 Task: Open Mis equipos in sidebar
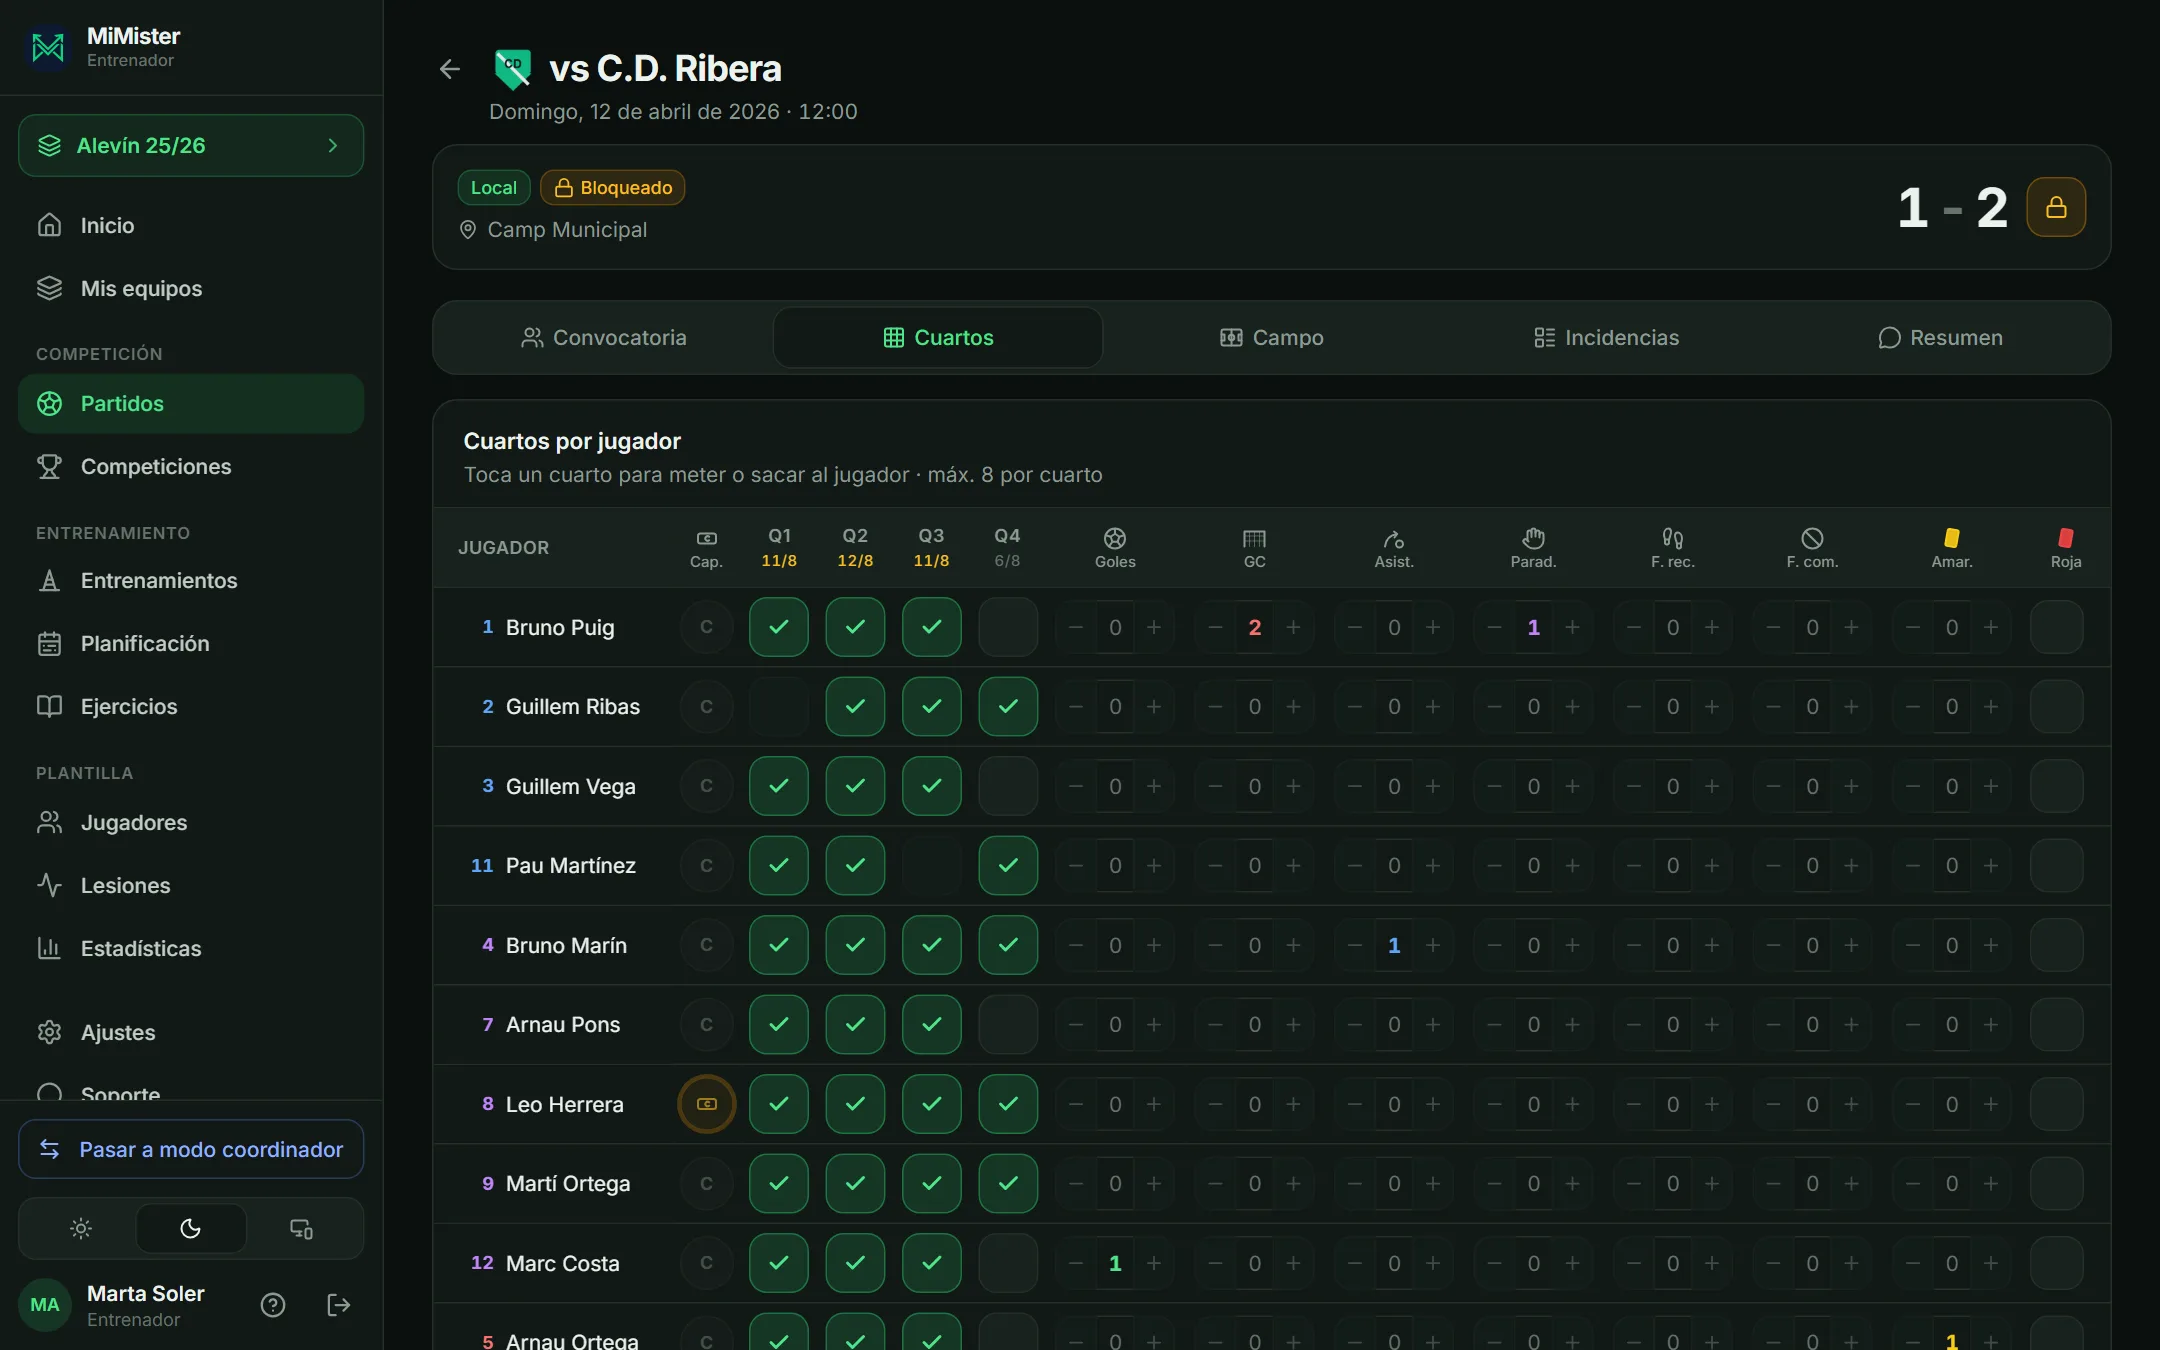[x=191, y=288]
